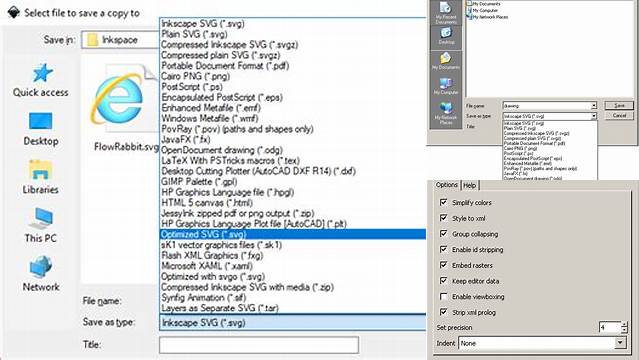The width and height of the screenshot is (639, 360).
Task: Toggle the Group collapsing checkbox
Action: click(x=443, y=234)
